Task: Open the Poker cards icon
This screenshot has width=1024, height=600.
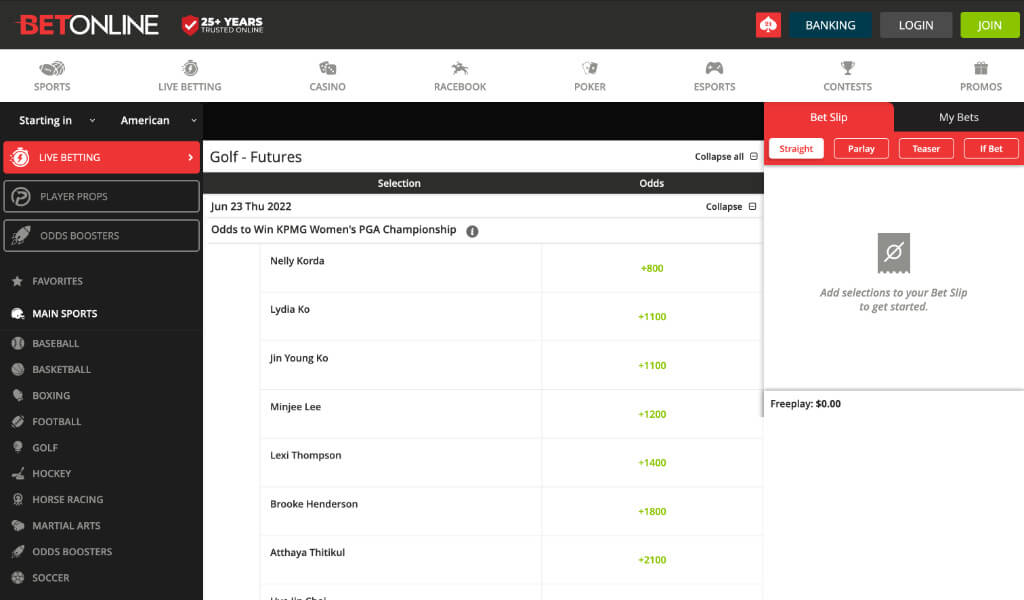Action: [590, 68]
